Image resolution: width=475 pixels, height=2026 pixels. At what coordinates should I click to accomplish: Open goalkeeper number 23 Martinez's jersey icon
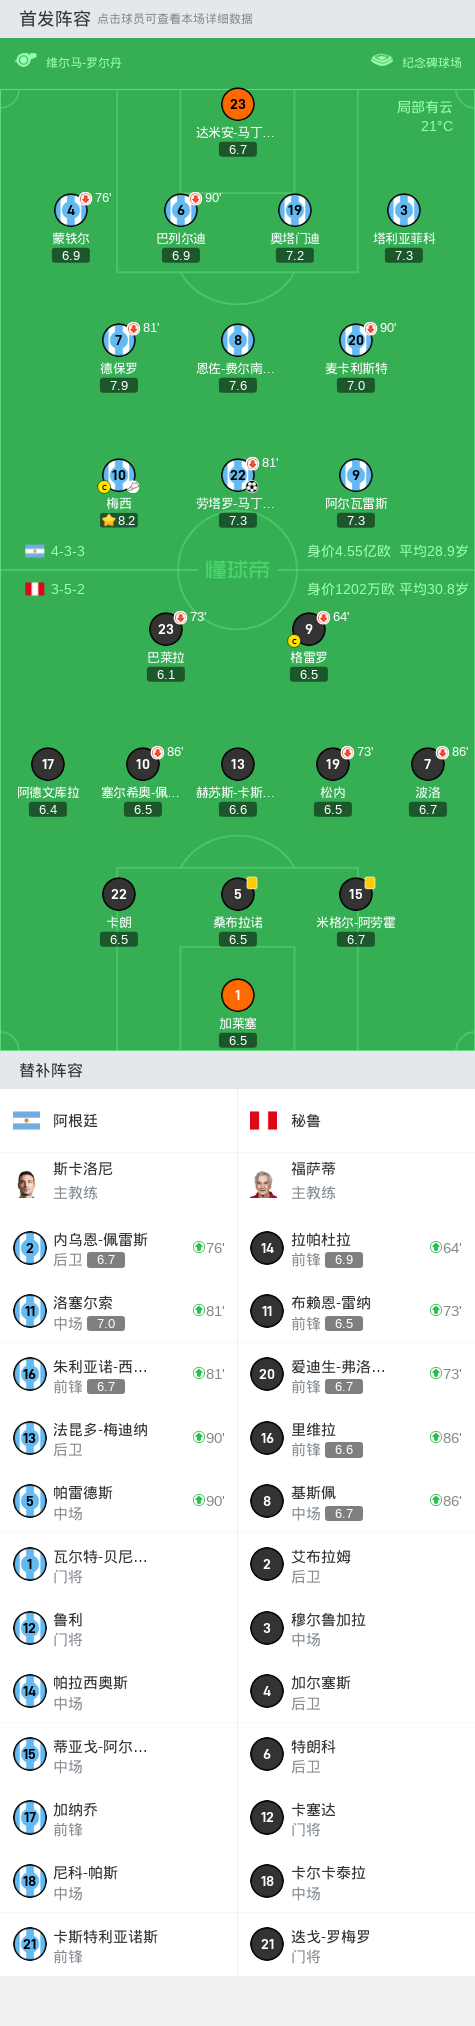(238, 104)
